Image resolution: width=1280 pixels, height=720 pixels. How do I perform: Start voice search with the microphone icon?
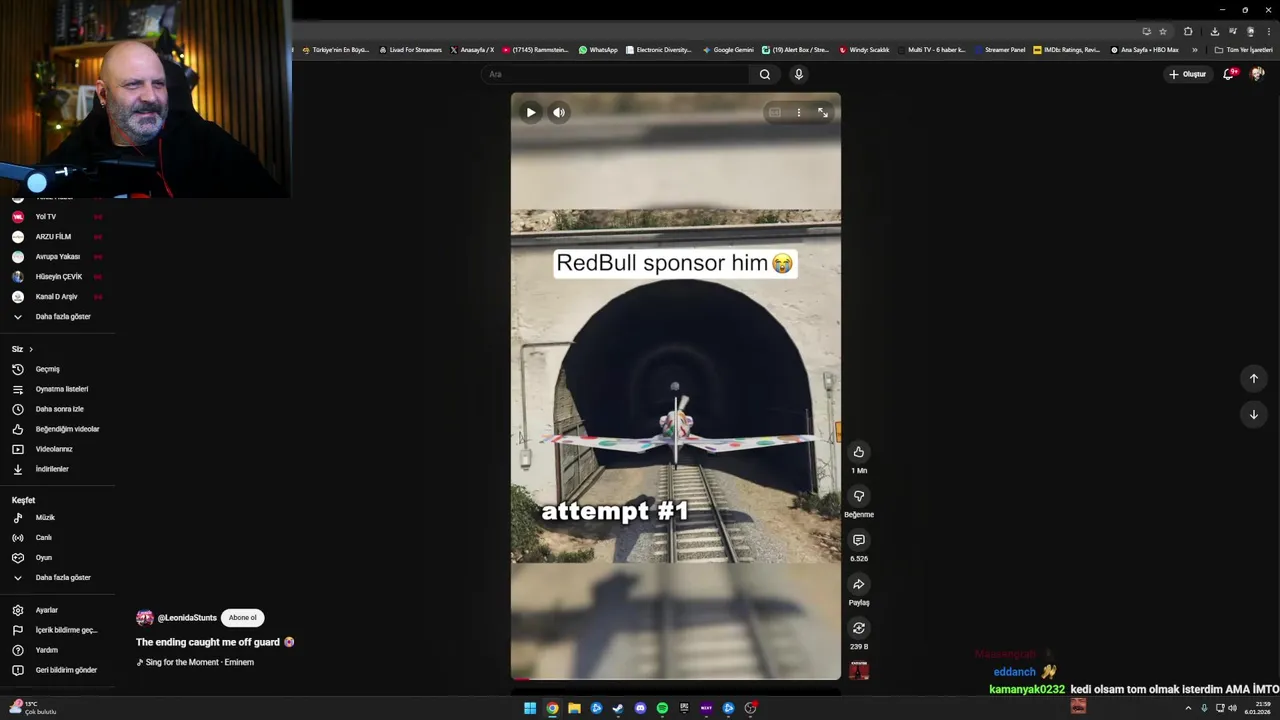point(798,74)
